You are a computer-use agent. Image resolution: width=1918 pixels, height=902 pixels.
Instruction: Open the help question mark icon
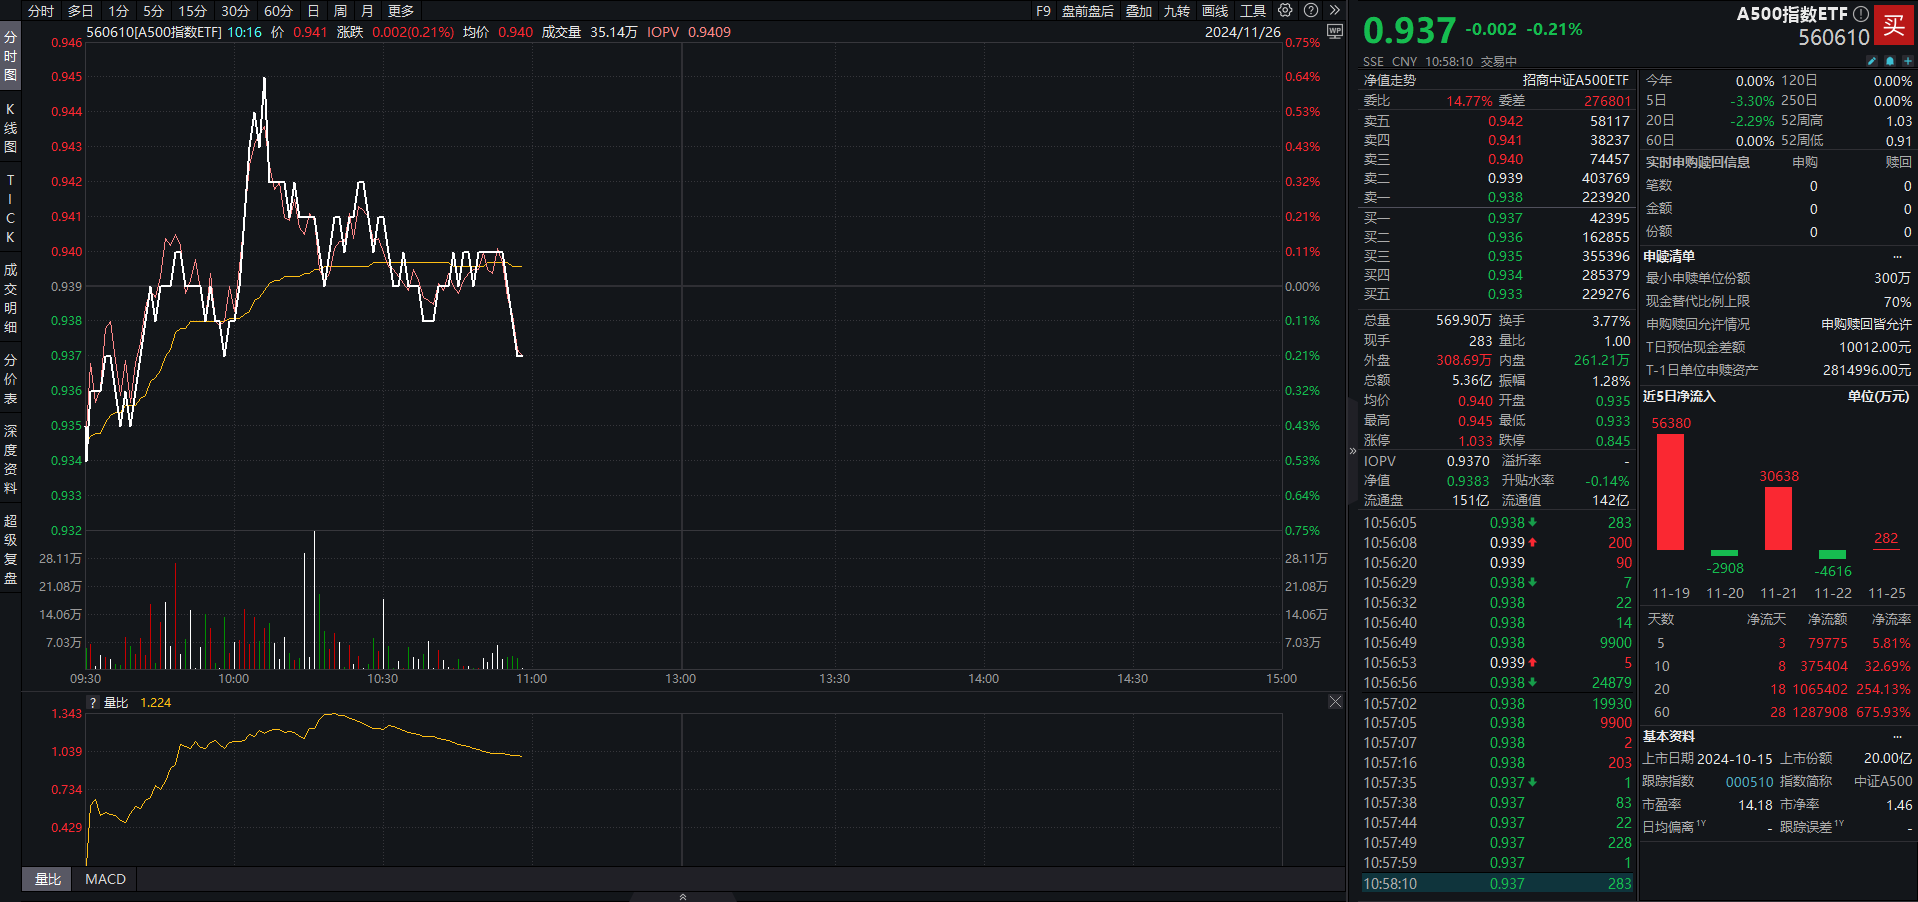(1311, 10)
